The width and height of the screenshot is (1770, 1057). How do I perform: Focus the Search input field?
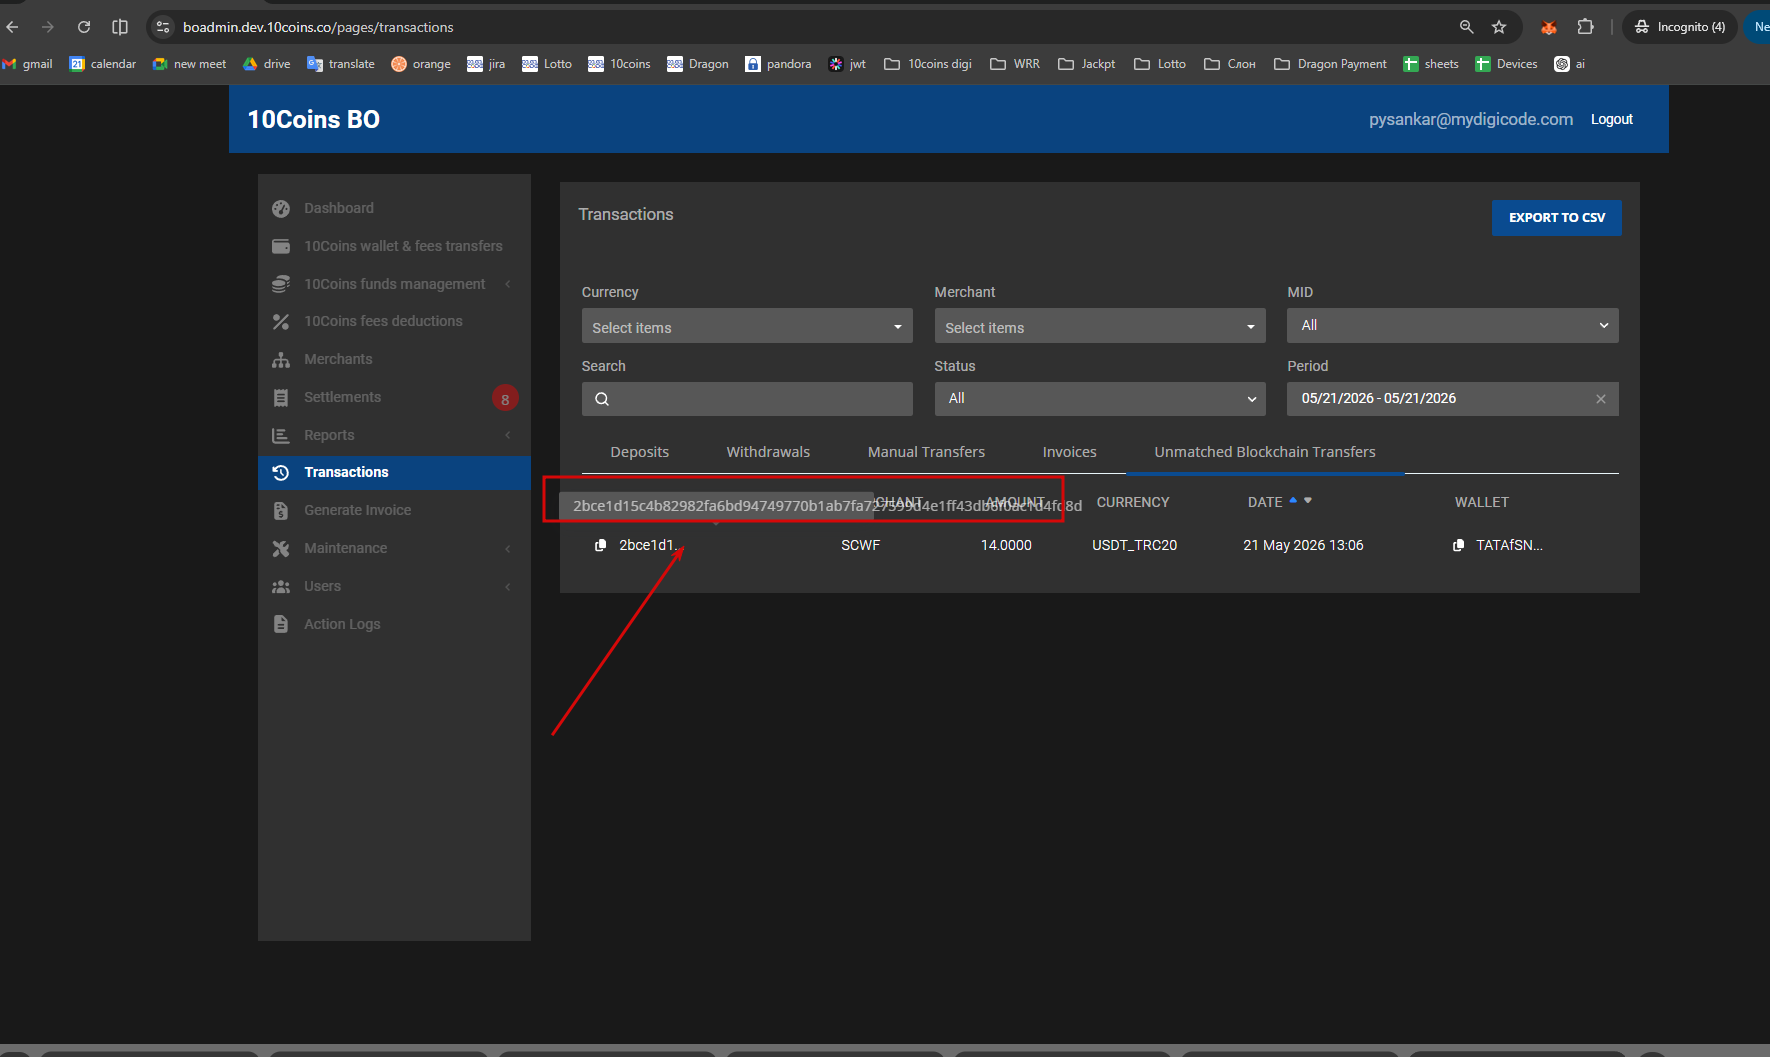[x=747, y=399]
